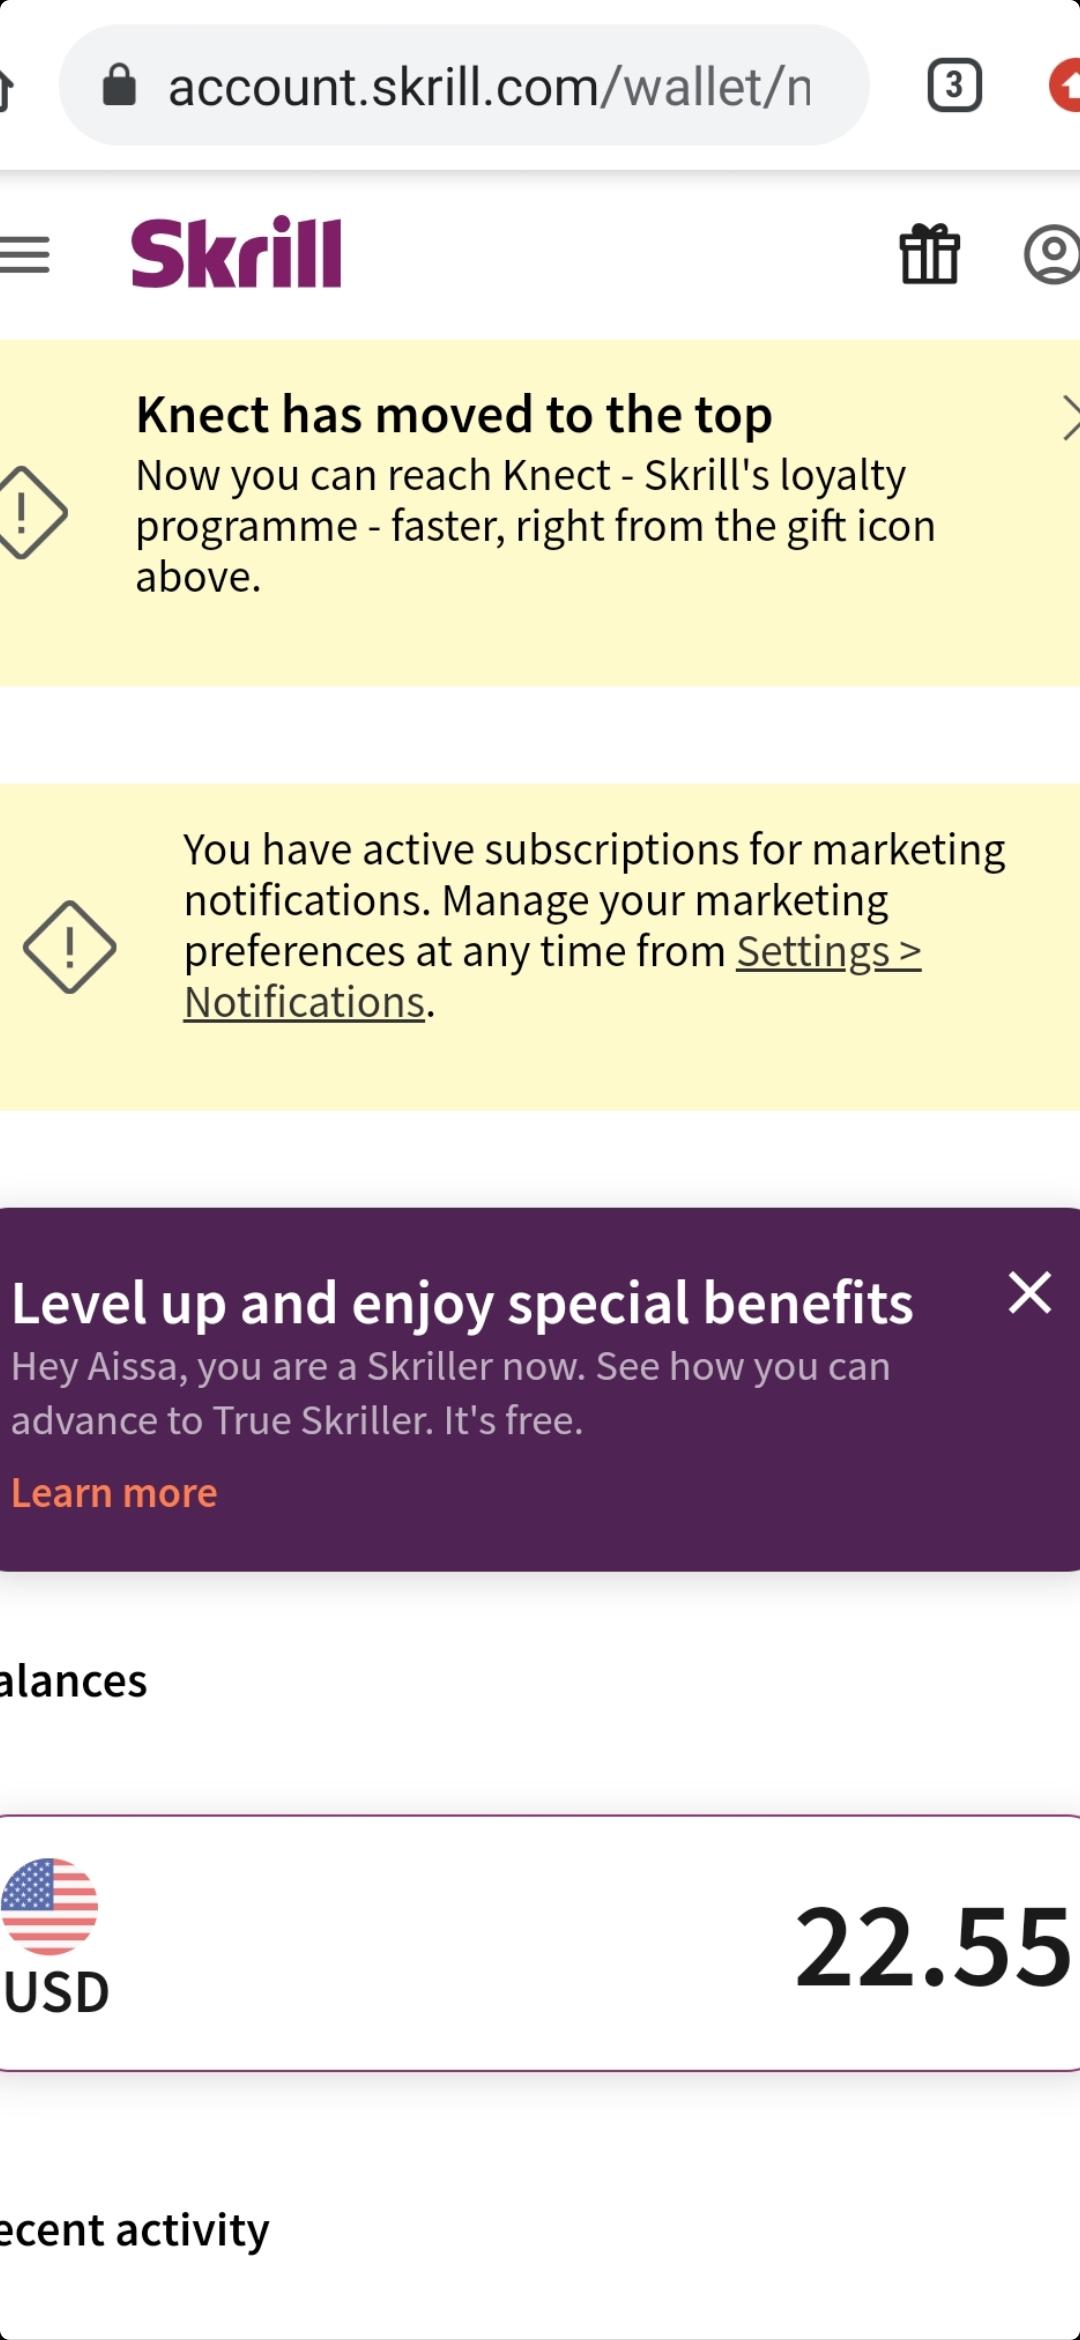Open Knect loyalty gift icon
Viewport: 1080px width, 2340px height.
click(930, 254)
